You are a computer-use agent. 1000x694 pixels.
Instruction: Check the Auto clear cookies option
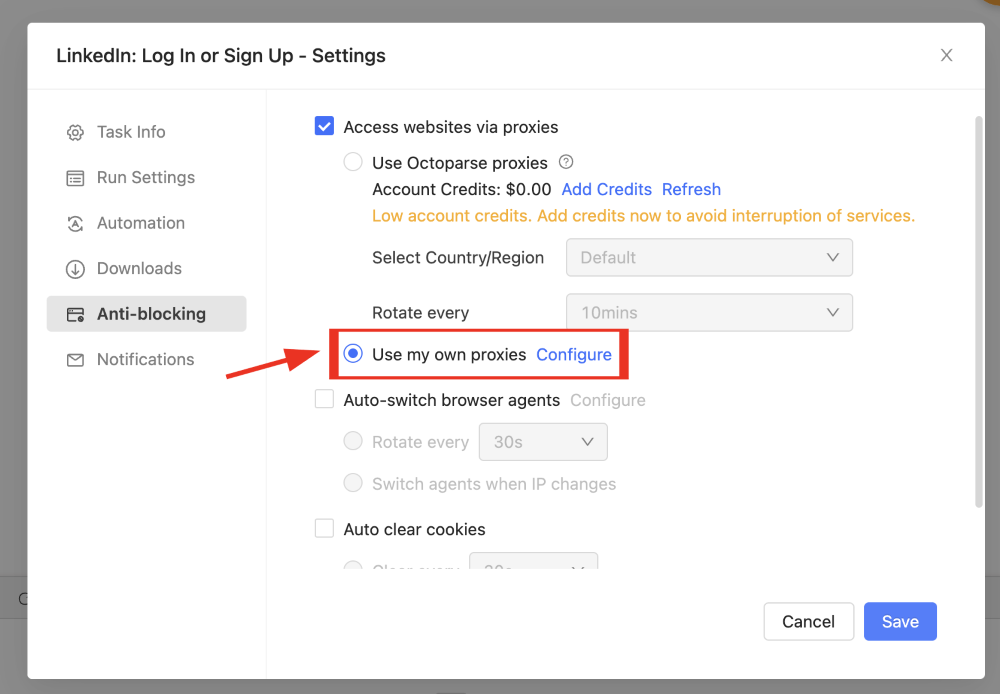click(324, 529)
